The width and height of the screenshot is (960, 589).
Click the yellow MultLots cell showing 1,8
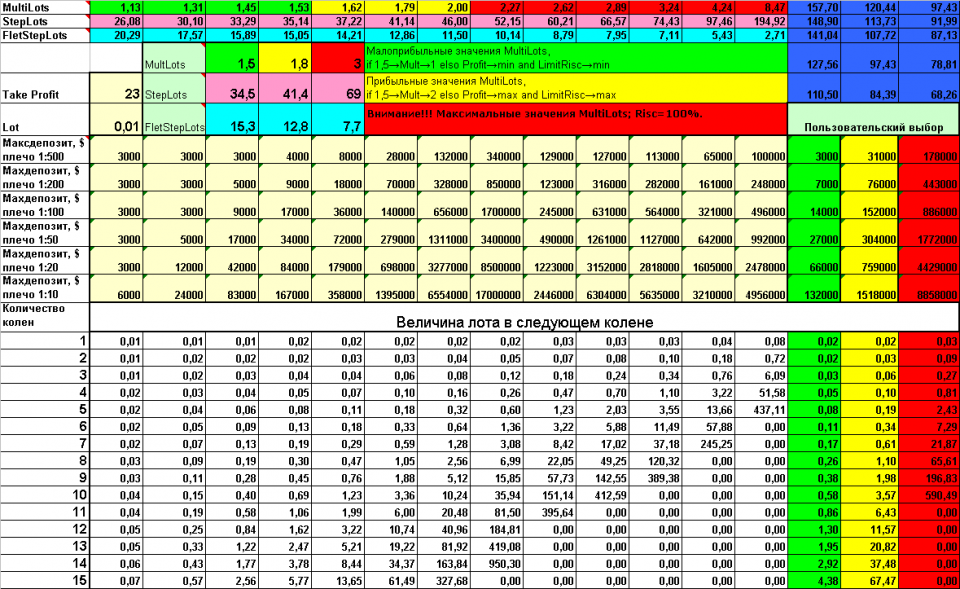tap(285, 58)
